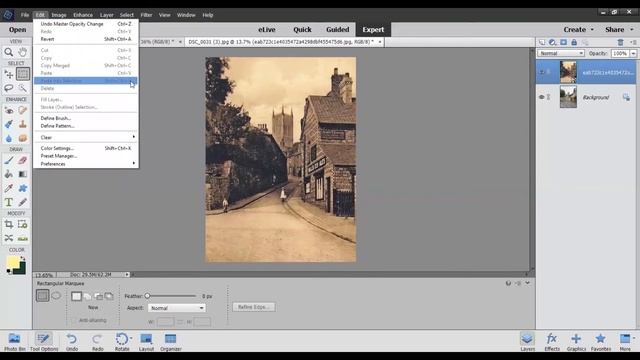Adjust the Feather slider handle
Viewport: 640px width, 360px height.
(147, 296)
